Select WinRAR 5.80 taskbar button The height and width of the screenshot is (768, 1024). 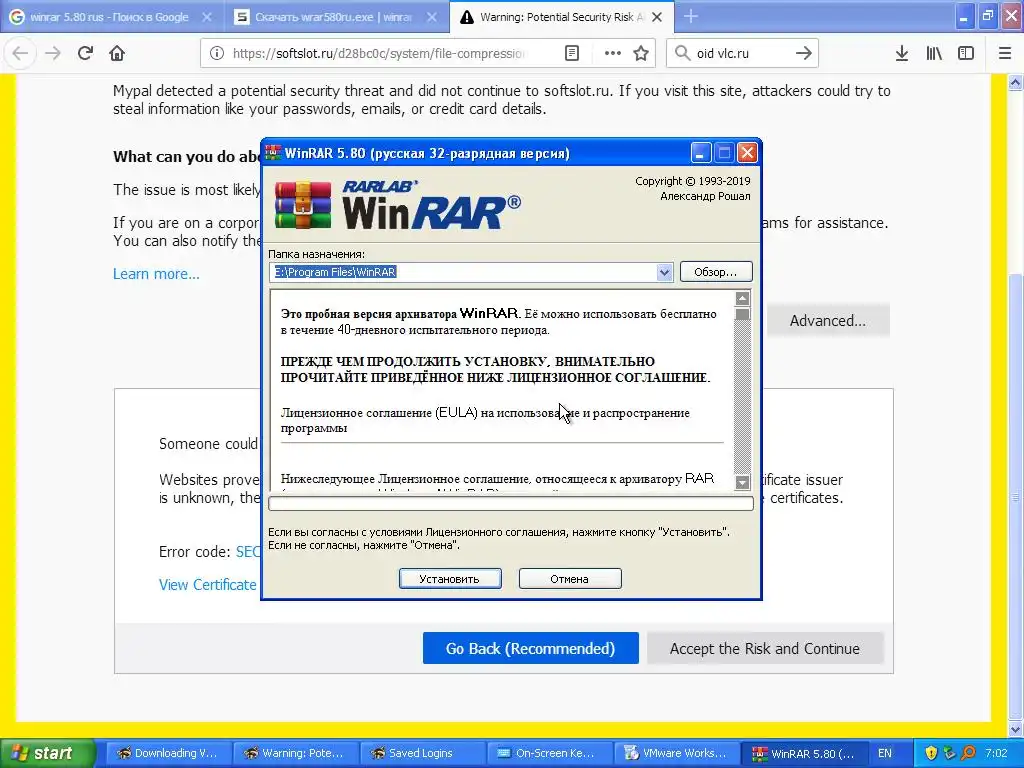pos(803,753)
